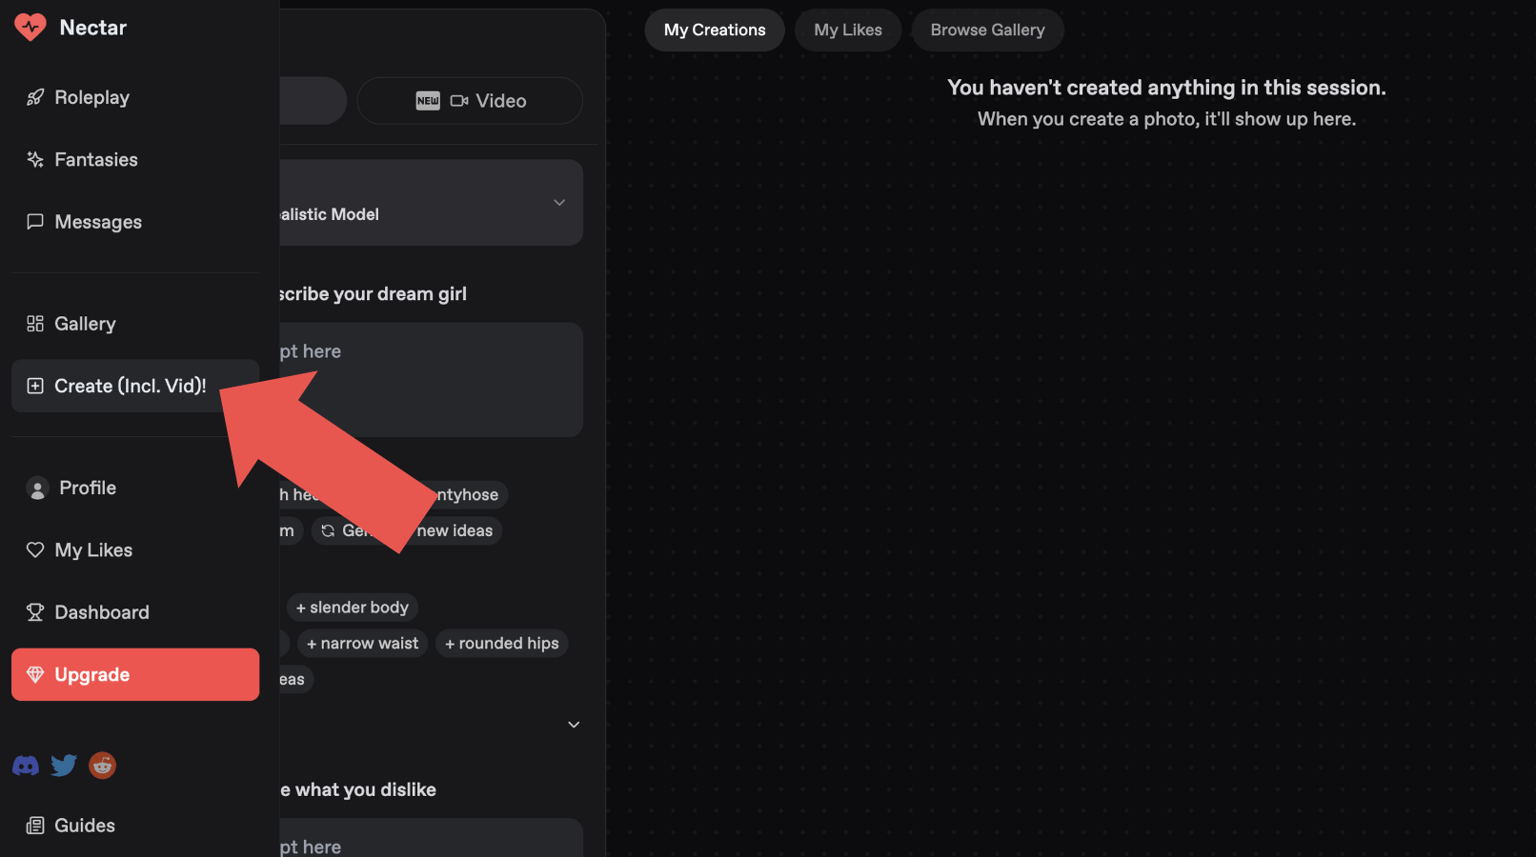Click the video camera icon
Screen dimensions: 1536x857
[459, 100]
